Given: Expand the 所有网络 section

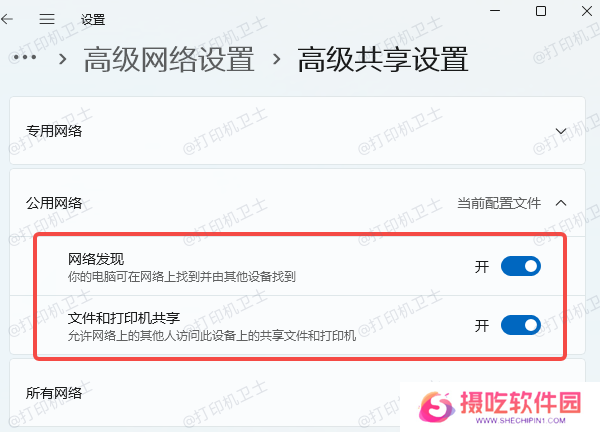Looking at the screenshot, I should coord(297,393).
